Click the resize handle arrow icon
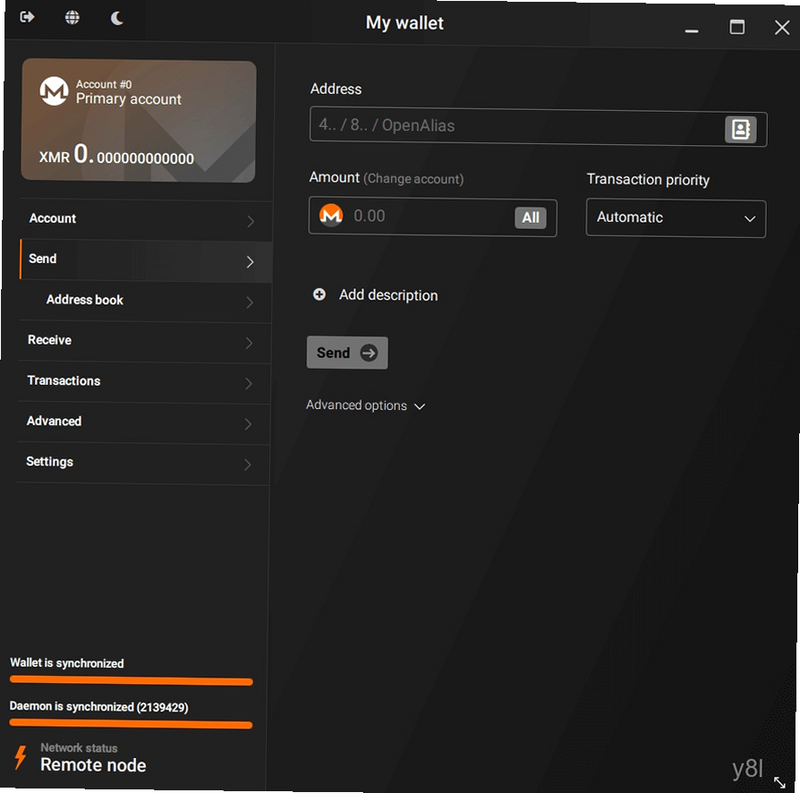 780,782
